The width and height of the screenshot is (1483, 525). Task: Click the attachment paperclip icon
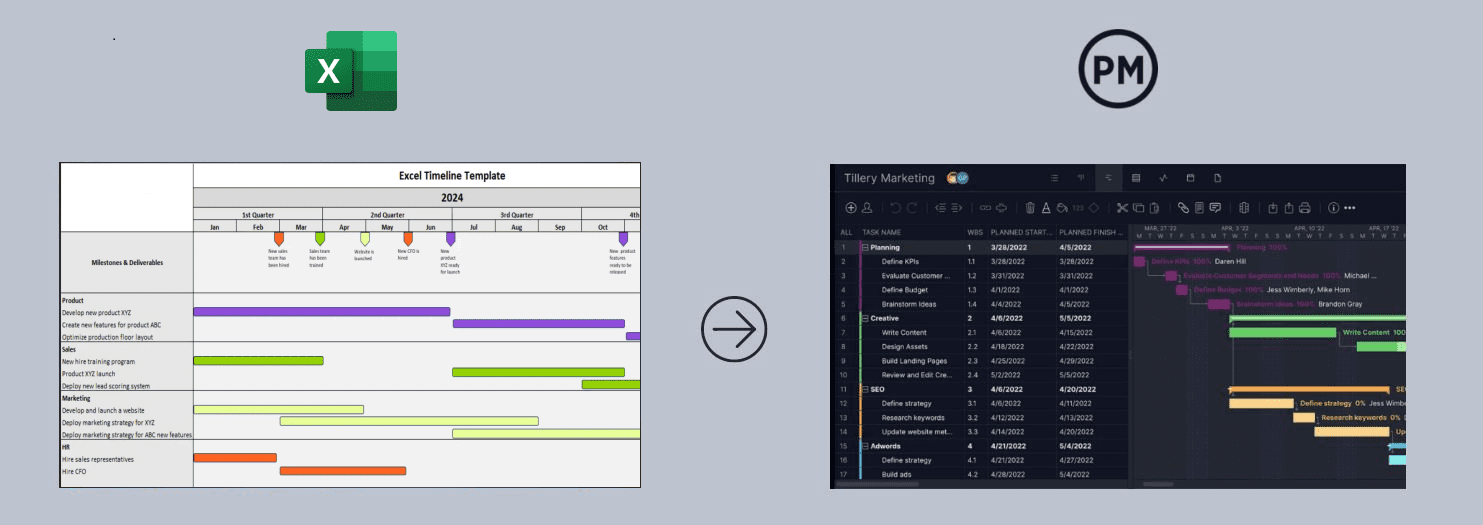(x=1183, y=208)
